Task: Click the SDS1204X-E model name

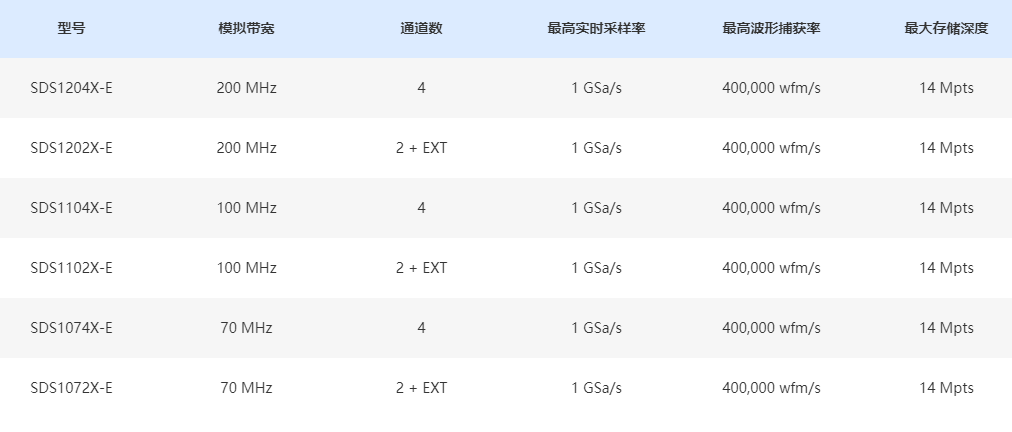Action: point(71,88)
